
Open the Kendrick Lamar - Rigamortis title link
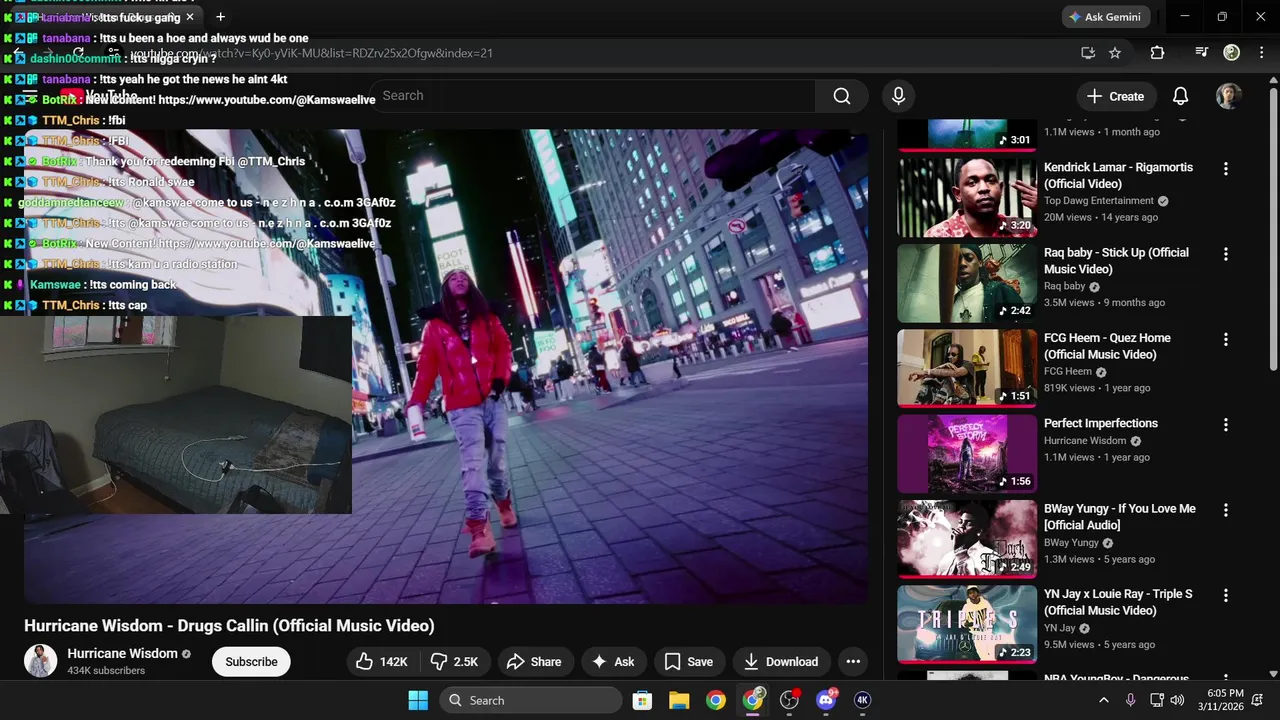1118,176
